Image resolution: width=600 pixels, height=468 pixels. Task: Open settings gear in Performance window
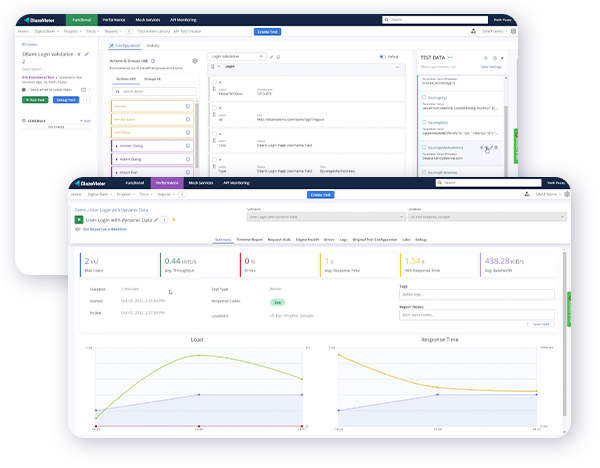(x=567, y=194)
